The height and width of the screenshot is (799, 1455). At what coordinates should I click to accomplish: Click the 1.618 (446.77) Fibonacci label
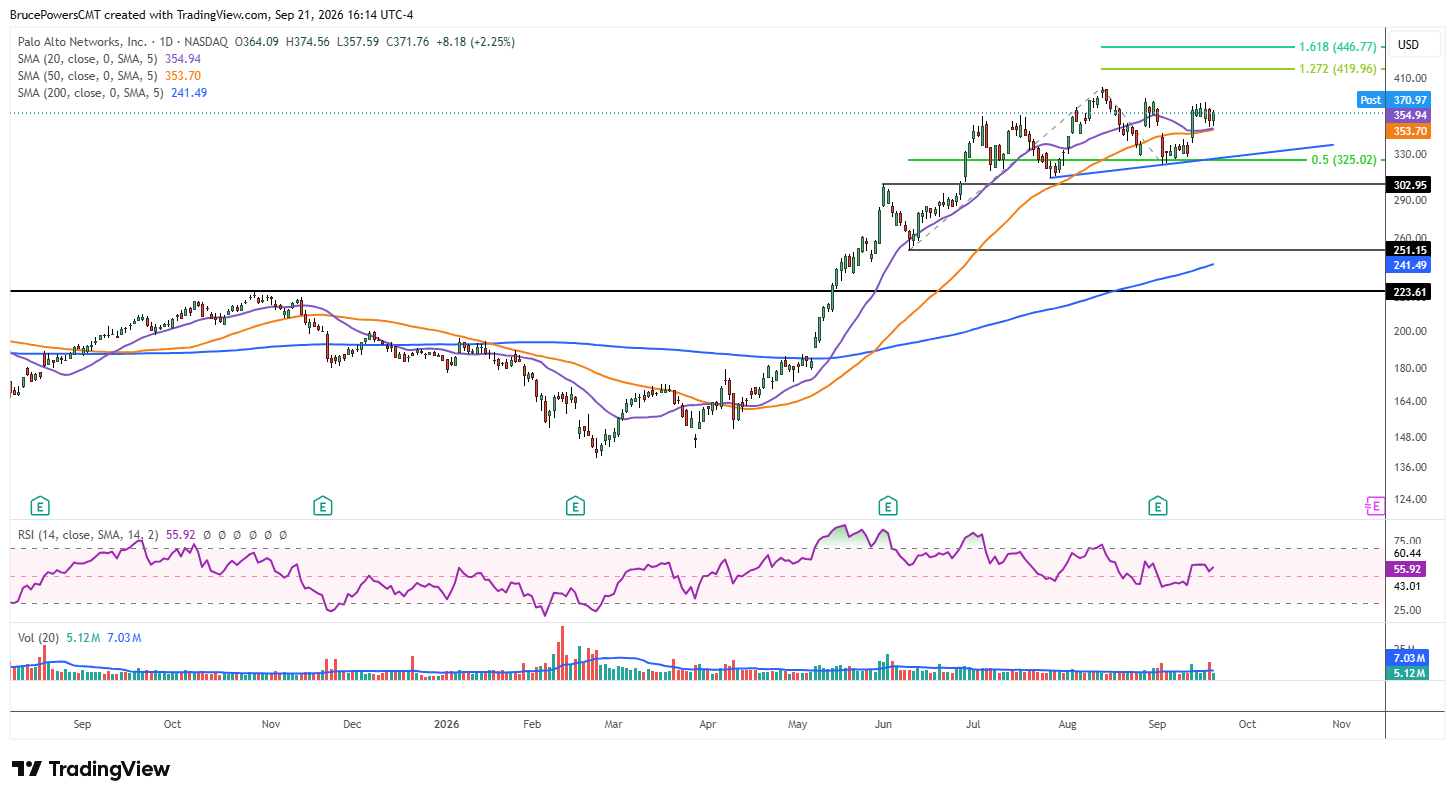1337,47
